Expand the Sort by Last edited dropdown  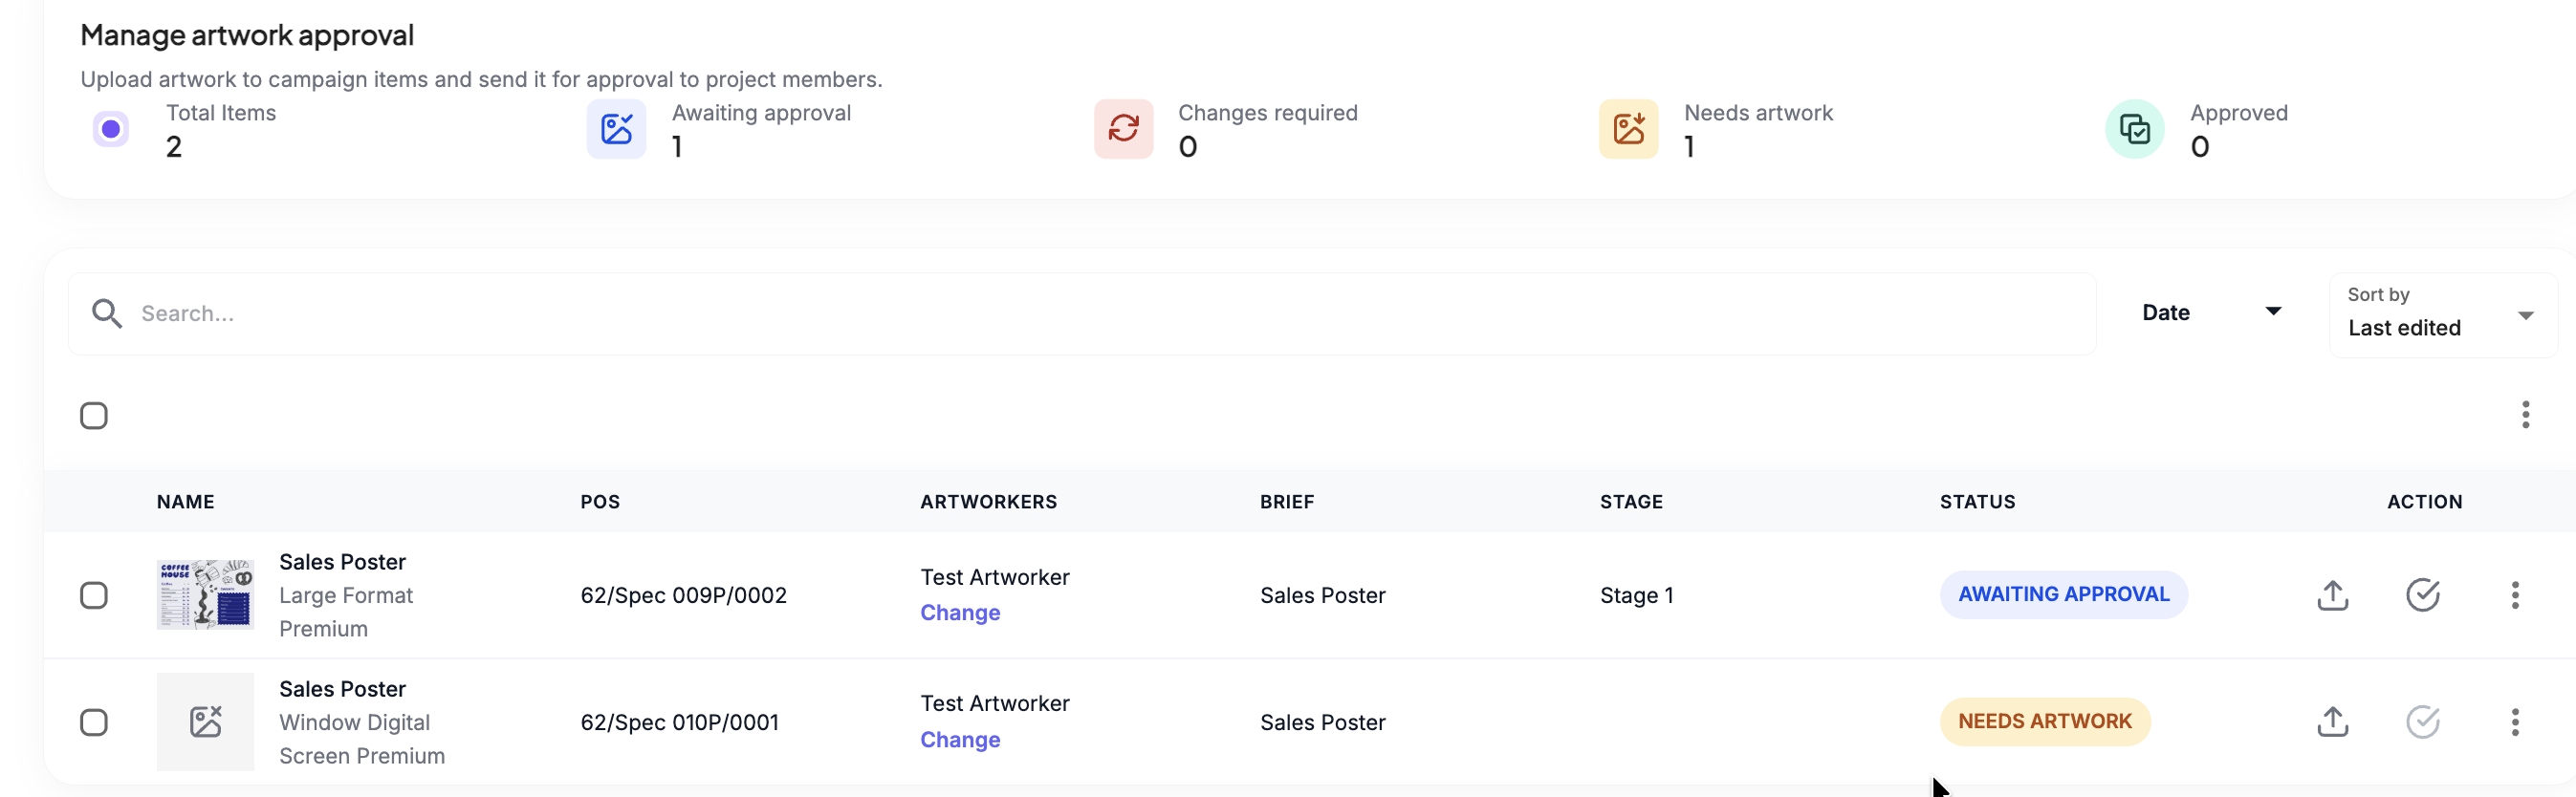[2441, 315]
